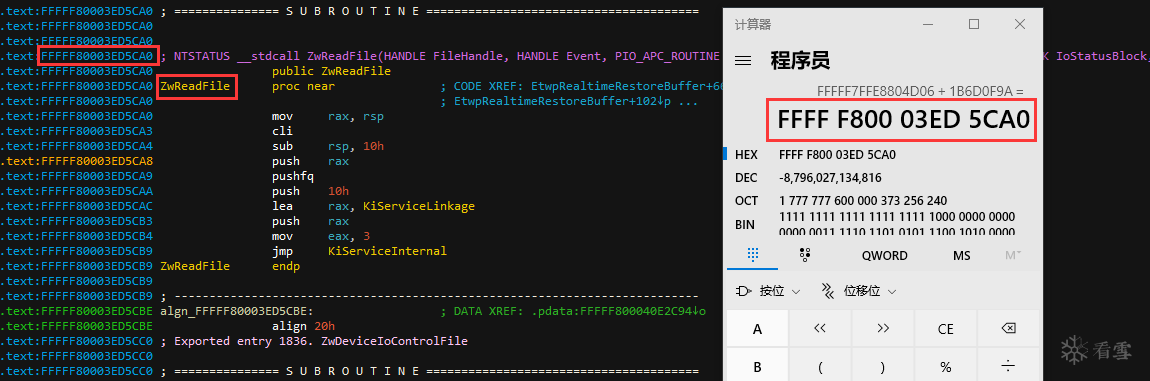Expand the 按位 bitwise dropdown
Viewport: 1150px width, 381px height.
767,291
